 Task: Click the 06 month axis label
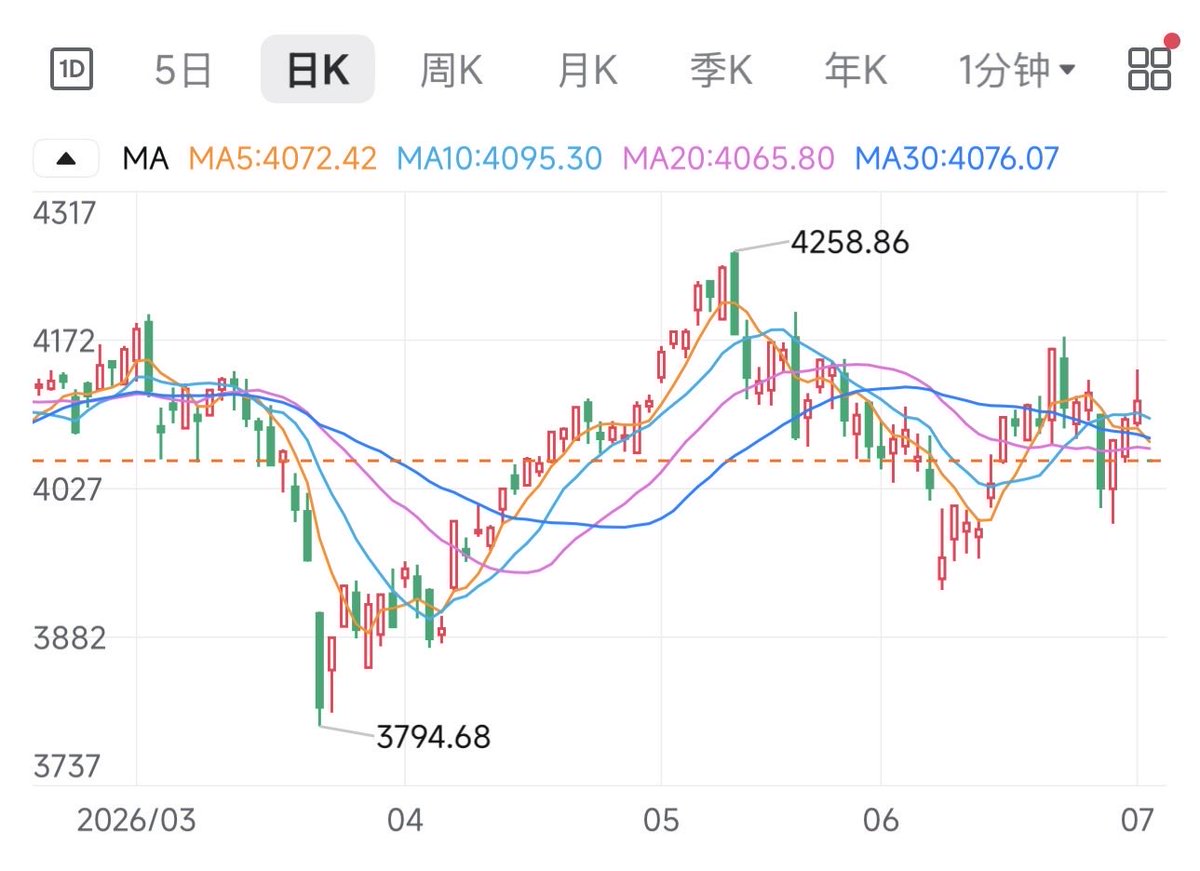881,821
